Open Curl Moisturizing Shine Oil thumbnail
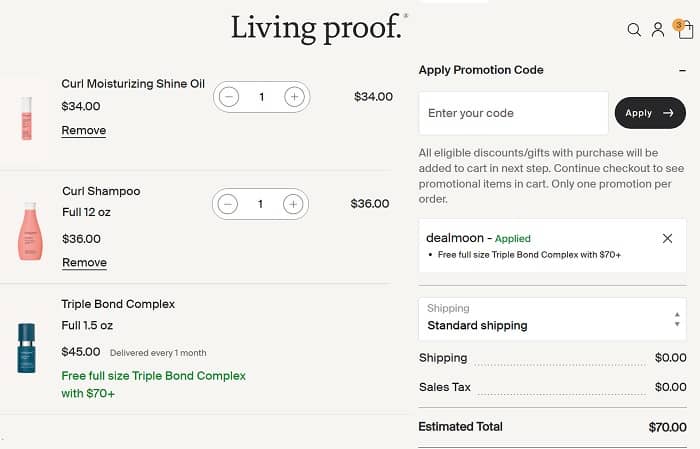The width and height of the screenshot is (700, 449). click(26, 117)
